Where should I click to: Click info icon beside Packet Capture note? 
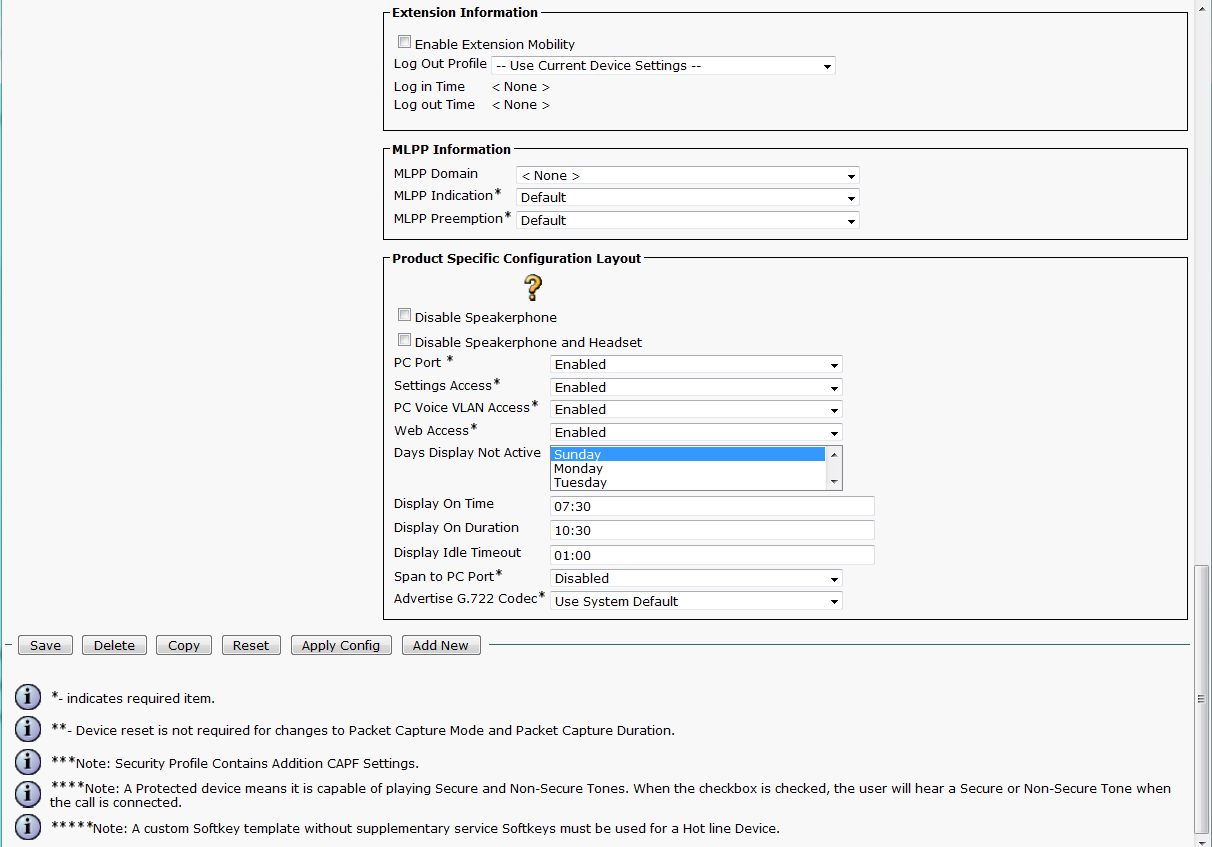click(x=28, y=730)
